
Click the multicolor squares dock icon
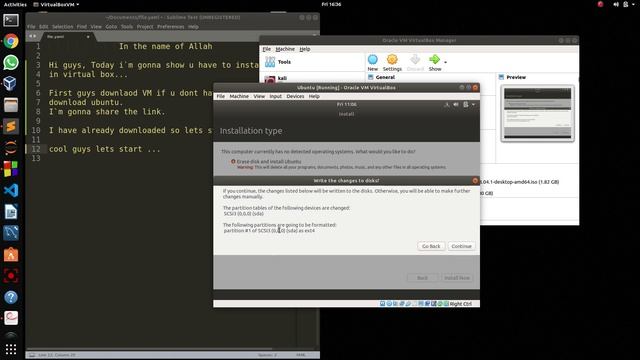point(11,169)
